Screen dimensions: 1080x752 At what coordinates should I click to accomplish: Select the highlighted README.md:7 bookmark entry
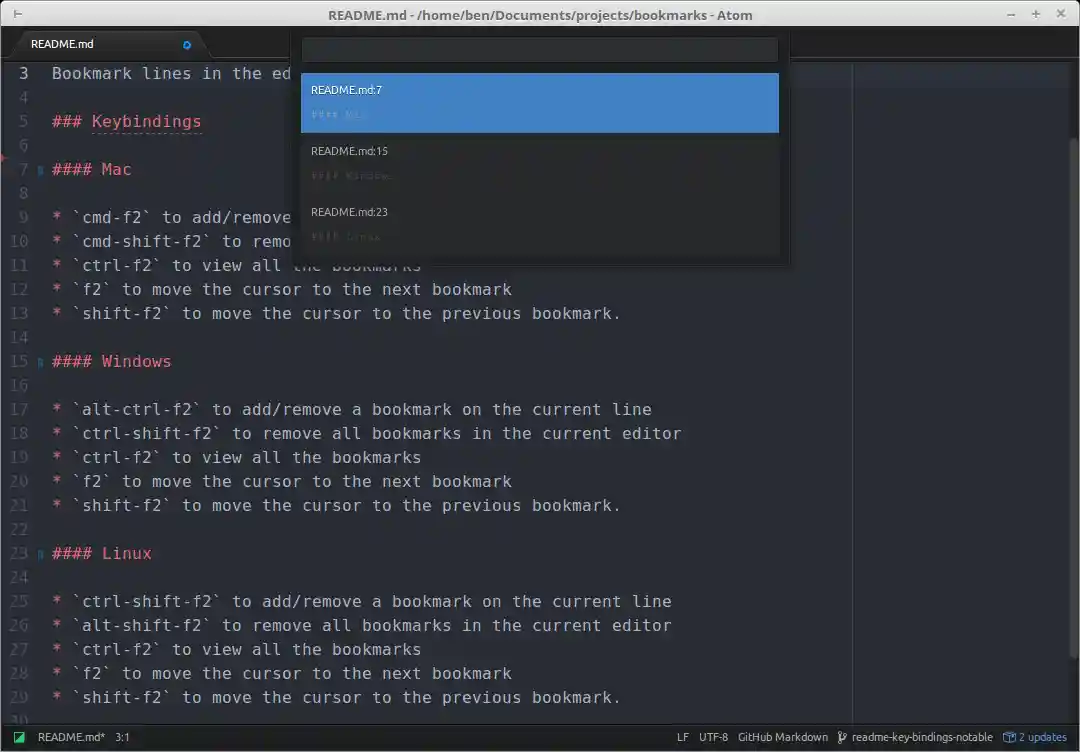(540, 102)
